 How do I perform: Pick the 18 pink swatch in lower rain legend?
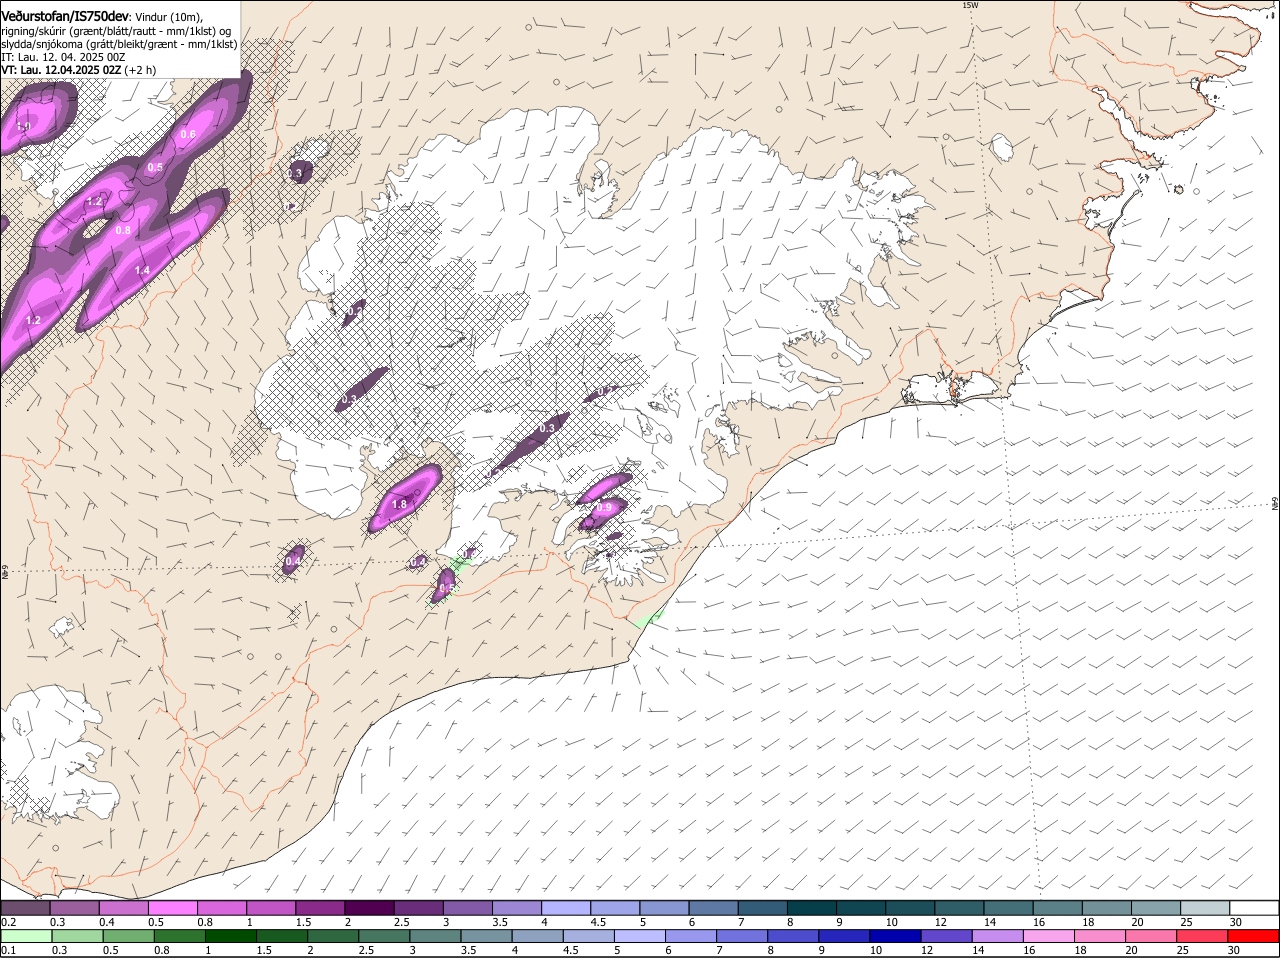point(1098,937)
